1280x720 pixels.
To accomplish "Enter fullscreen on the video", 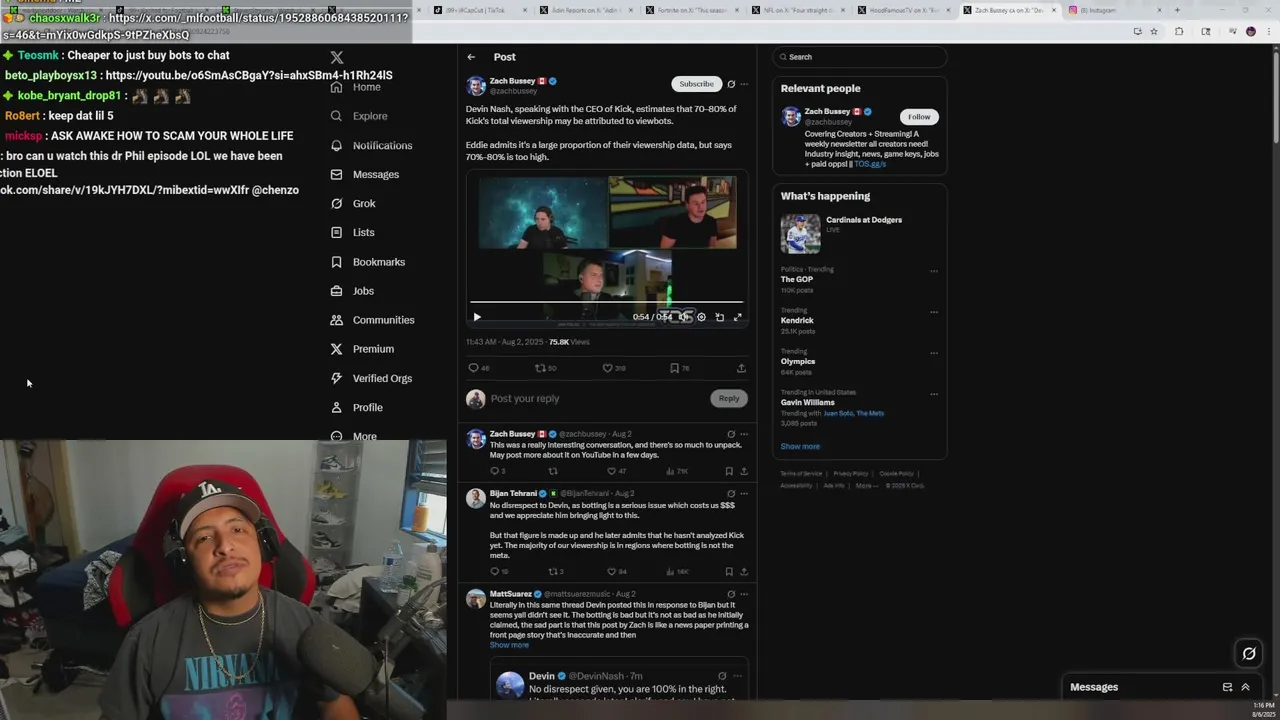I will [x=738, y=317].
